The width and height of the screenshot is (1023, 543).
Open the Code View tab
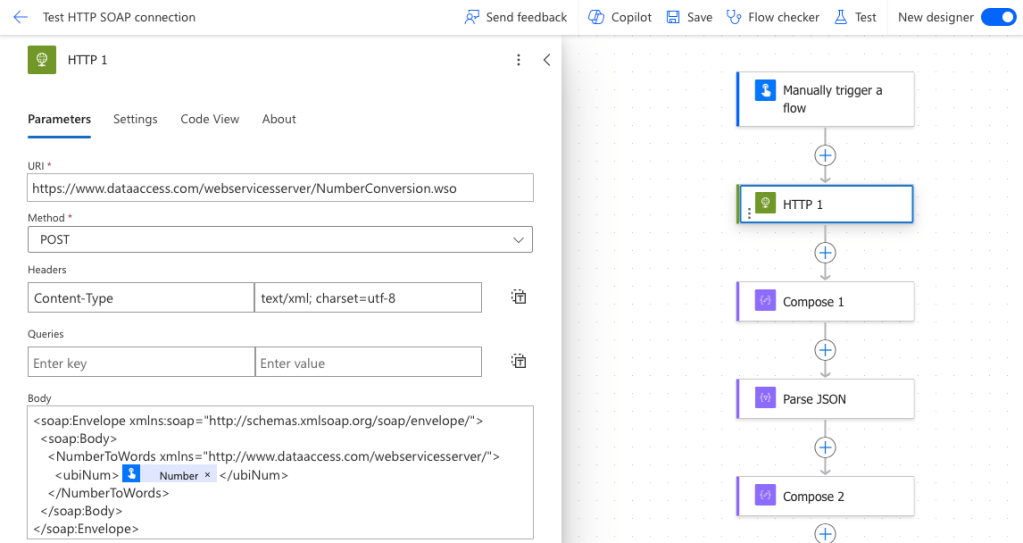209,119
